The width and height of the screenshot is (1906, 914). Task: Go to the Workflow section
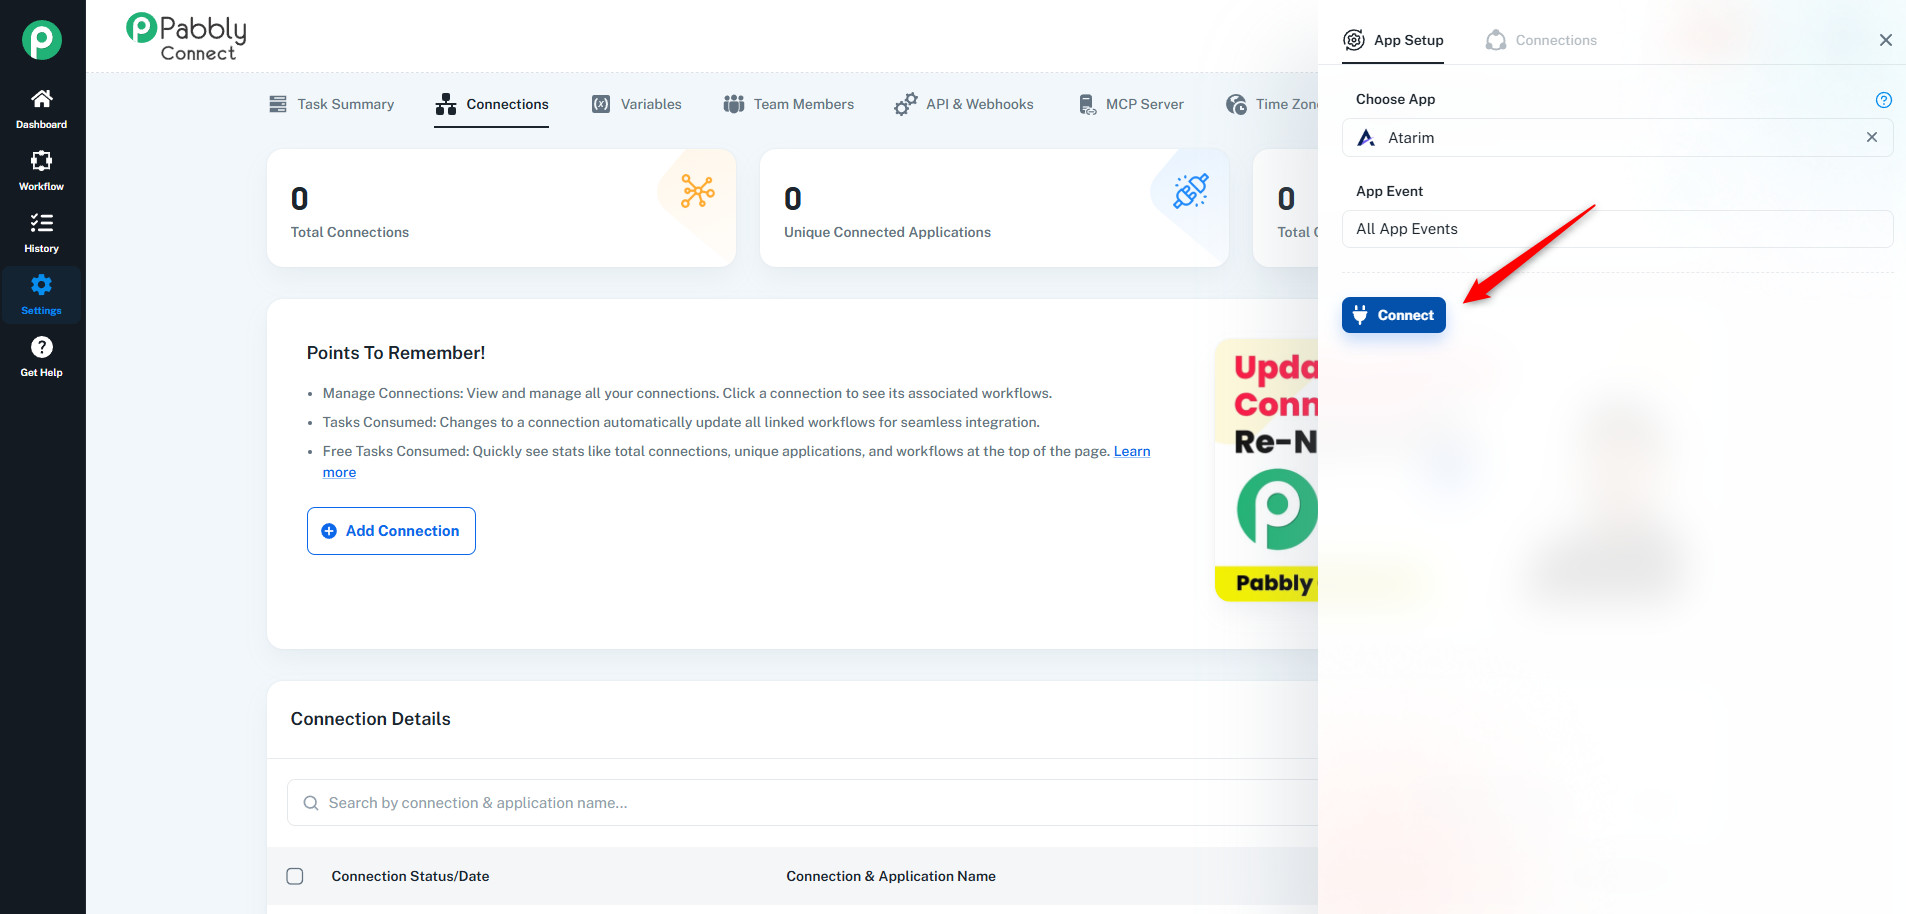pyautogui.click(x=41, y=170)
